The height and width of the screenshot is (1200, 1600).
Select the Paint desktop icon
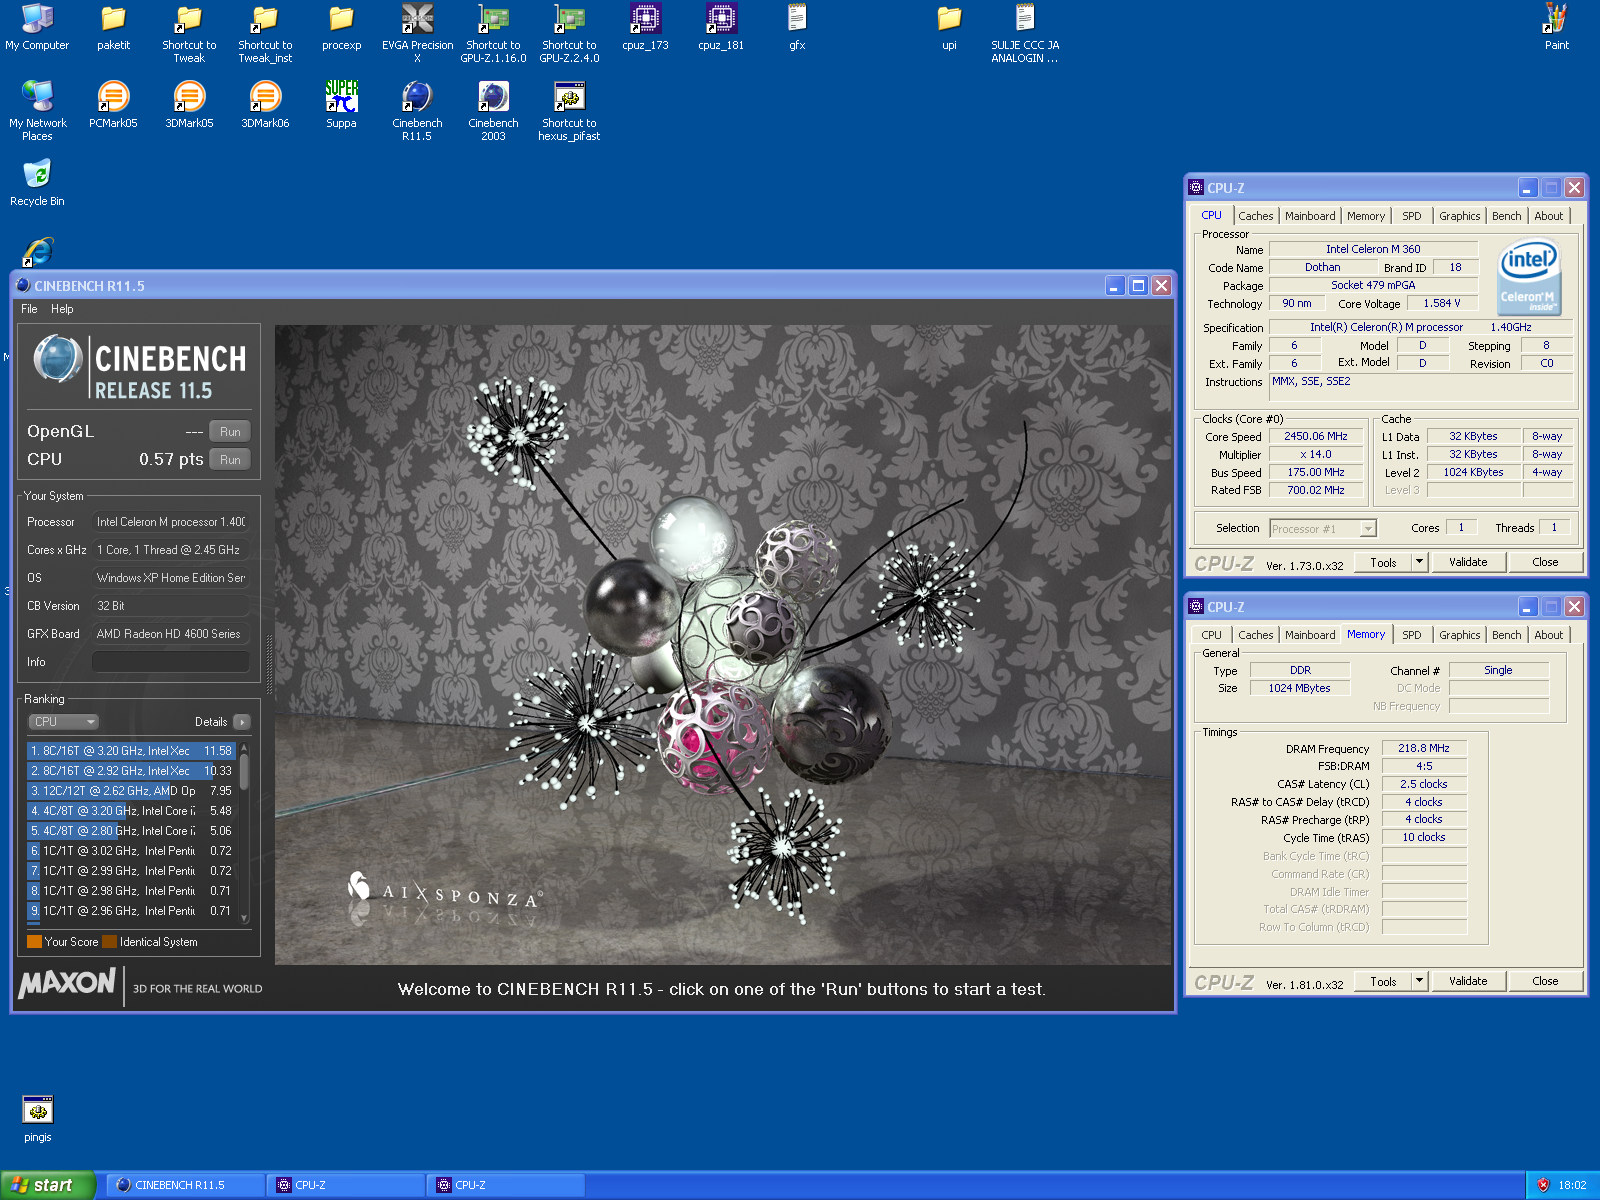pos(1557,27)
